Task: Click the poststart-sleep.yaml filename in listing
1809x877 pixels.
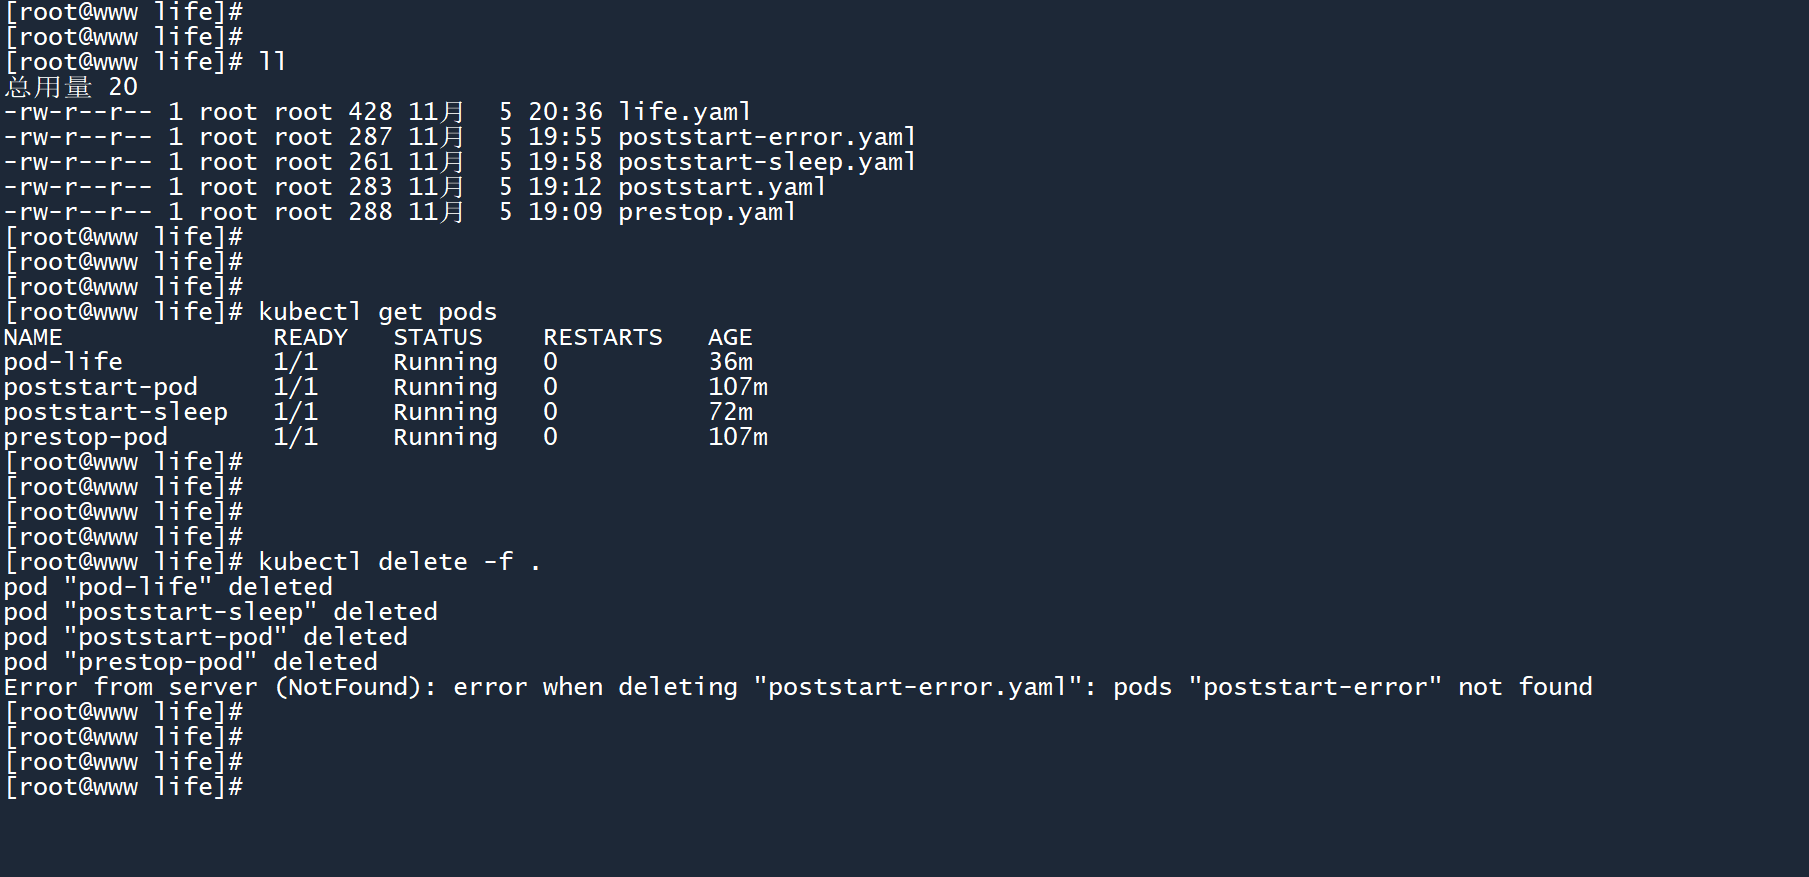Action: 766,162
